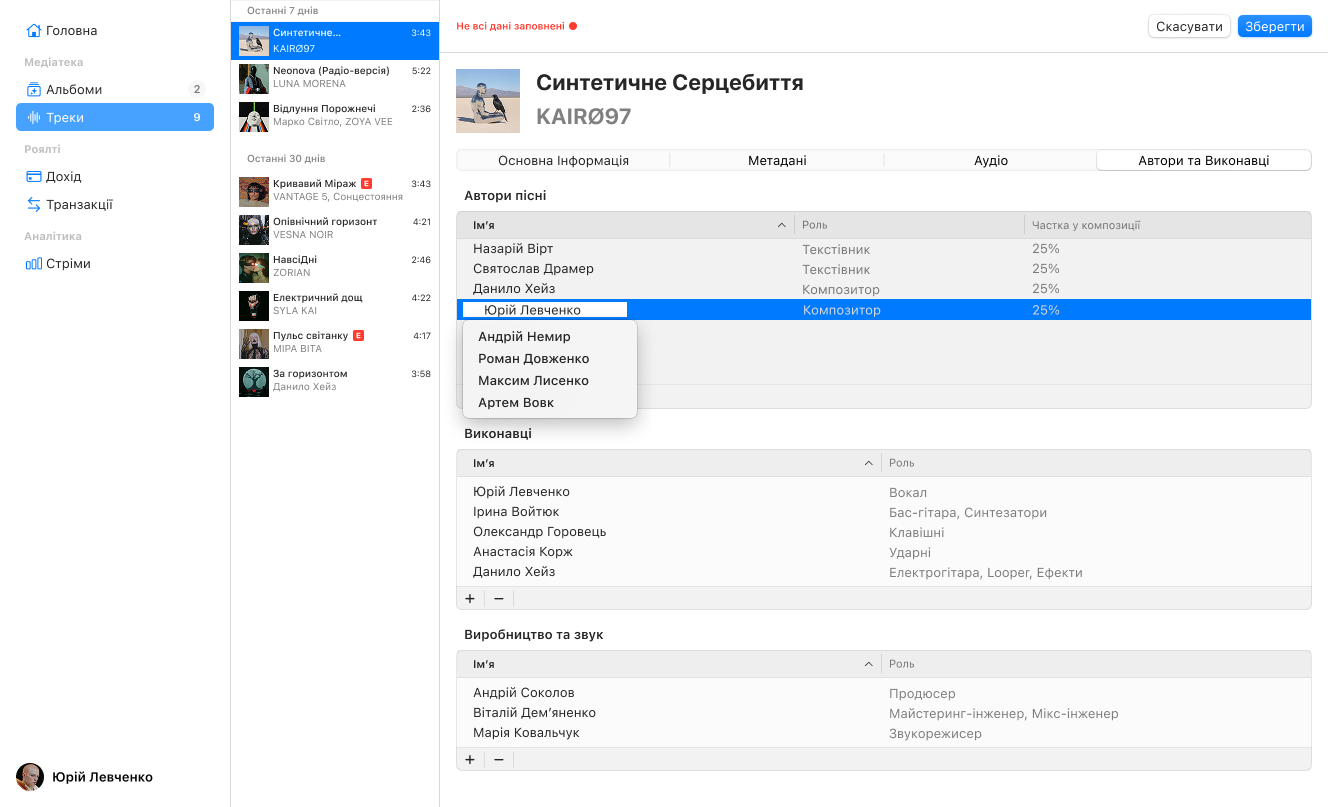This screenshot has width=1328, height=807.
Task: Pick Максим Лисенко in the autocomplete list
Action: [533, 381]
